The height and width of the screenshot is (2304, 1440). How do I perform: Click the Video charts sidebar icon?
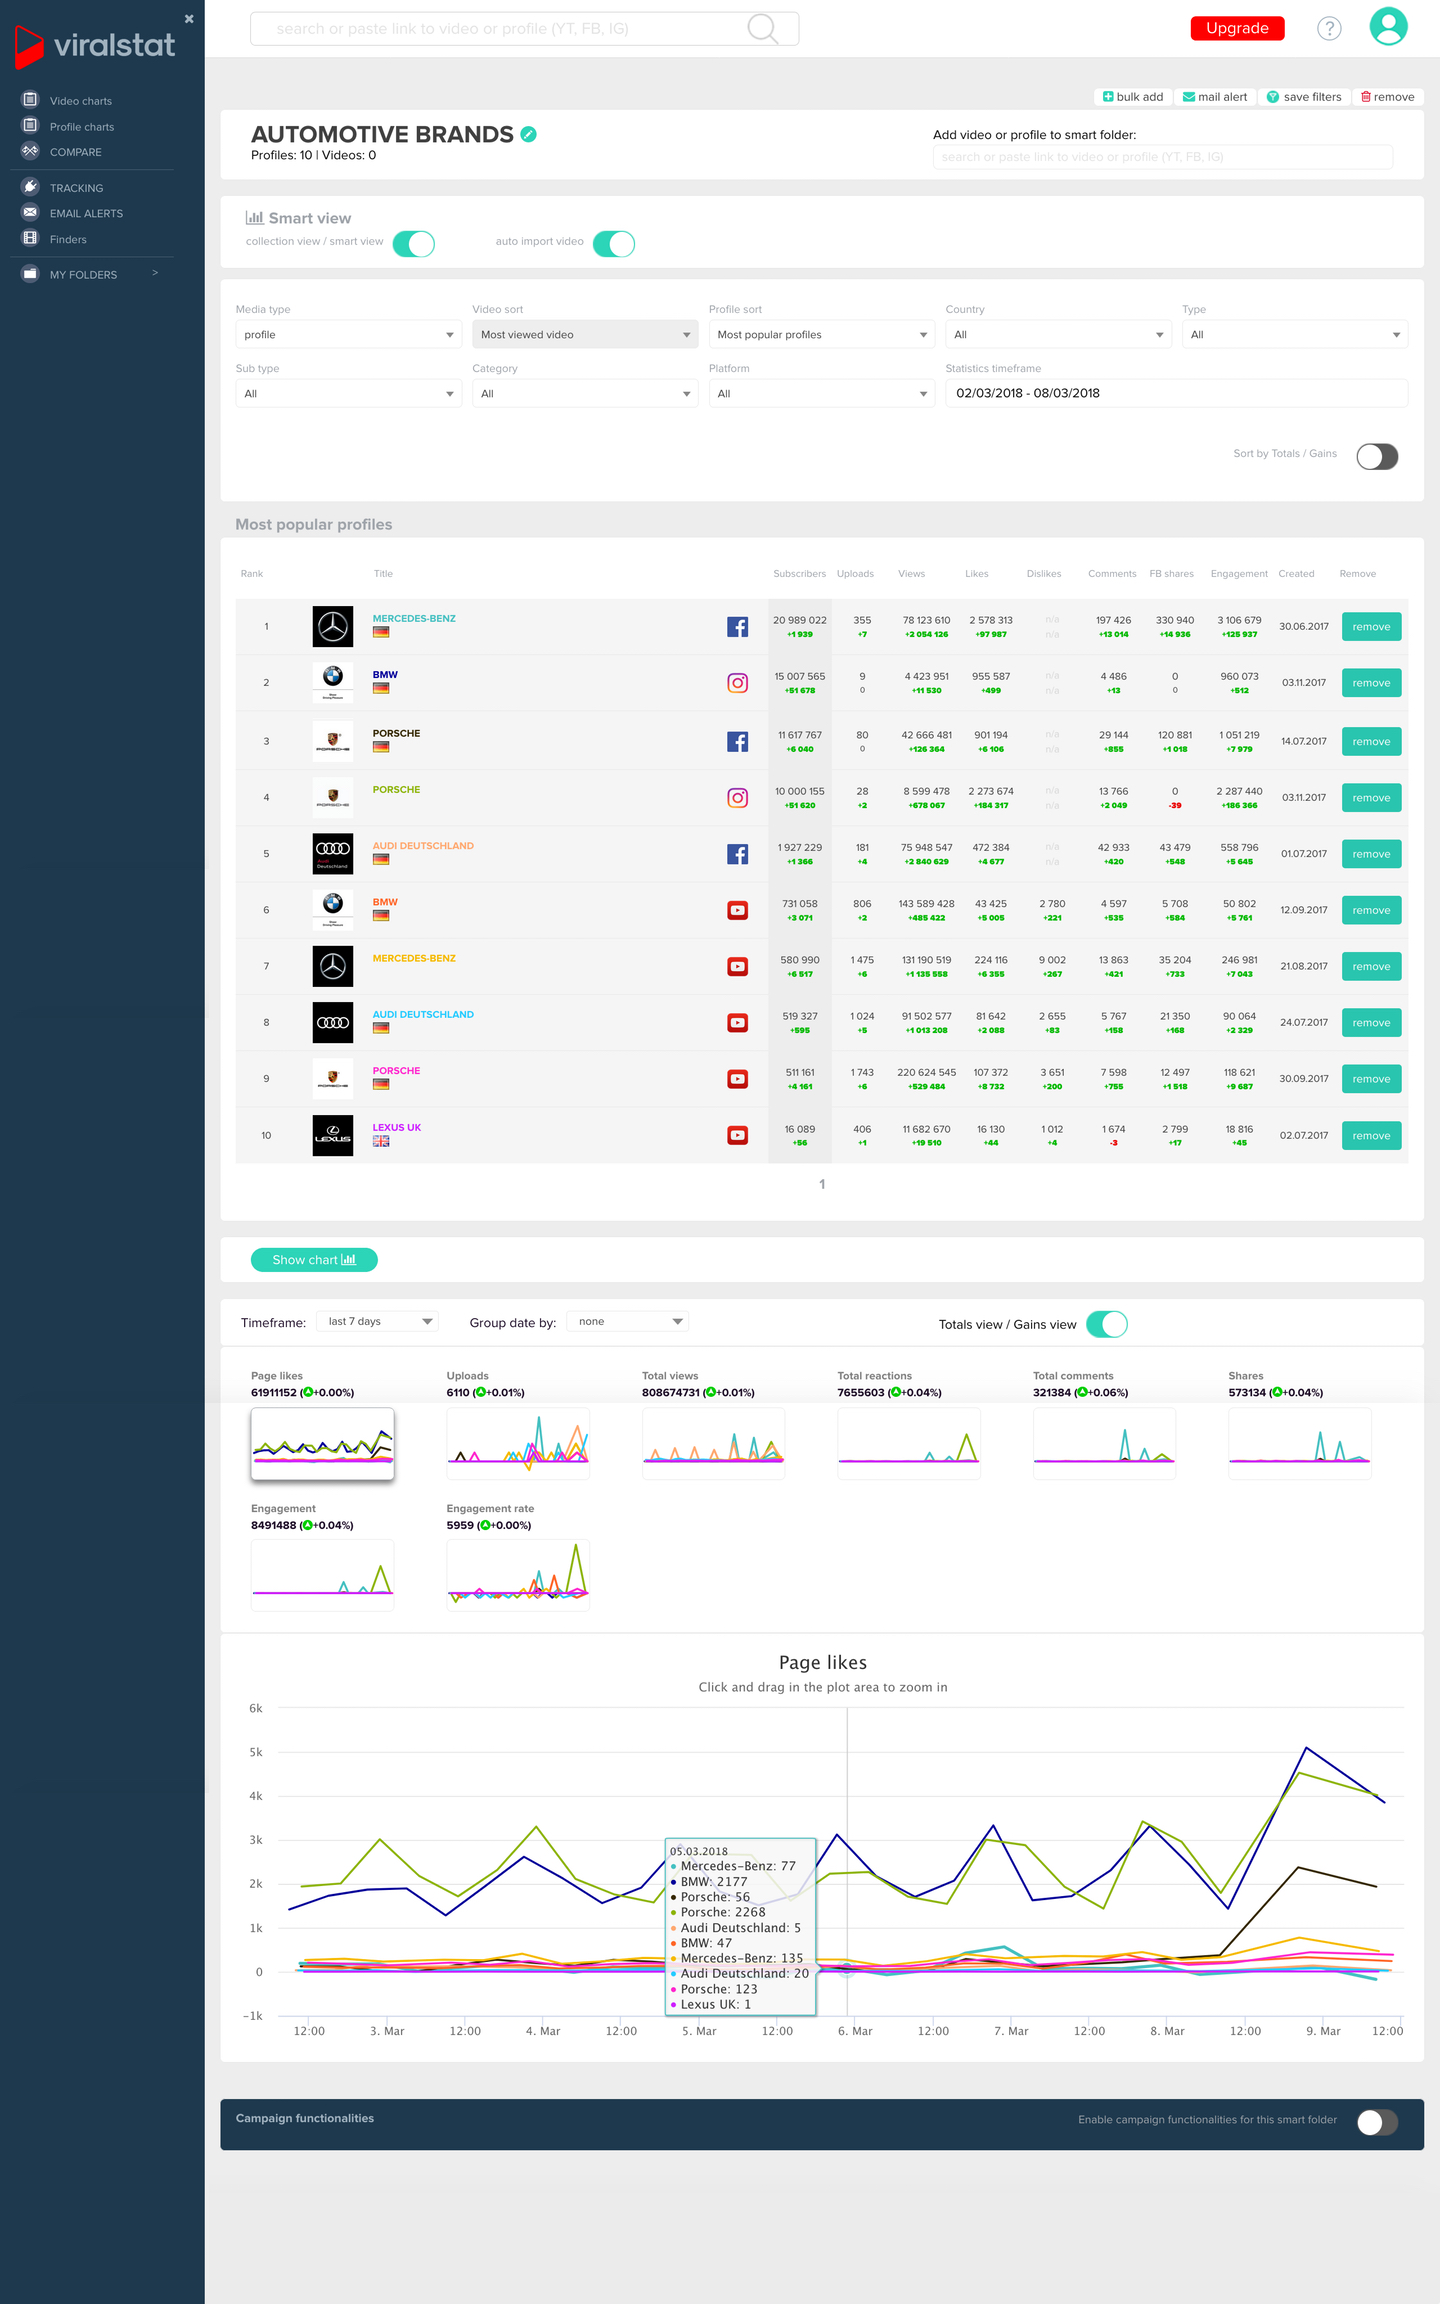30,100
